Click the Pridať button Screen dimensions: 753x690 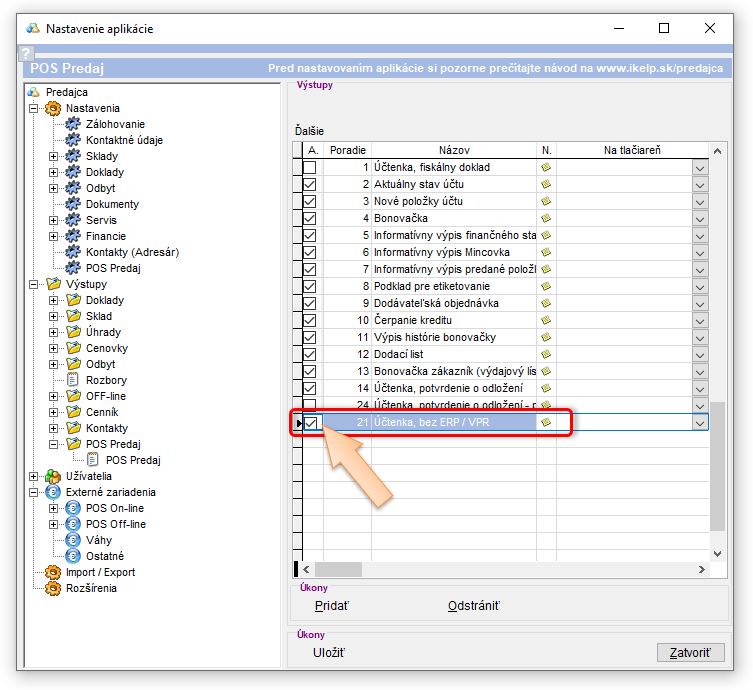tap(331, 606)
